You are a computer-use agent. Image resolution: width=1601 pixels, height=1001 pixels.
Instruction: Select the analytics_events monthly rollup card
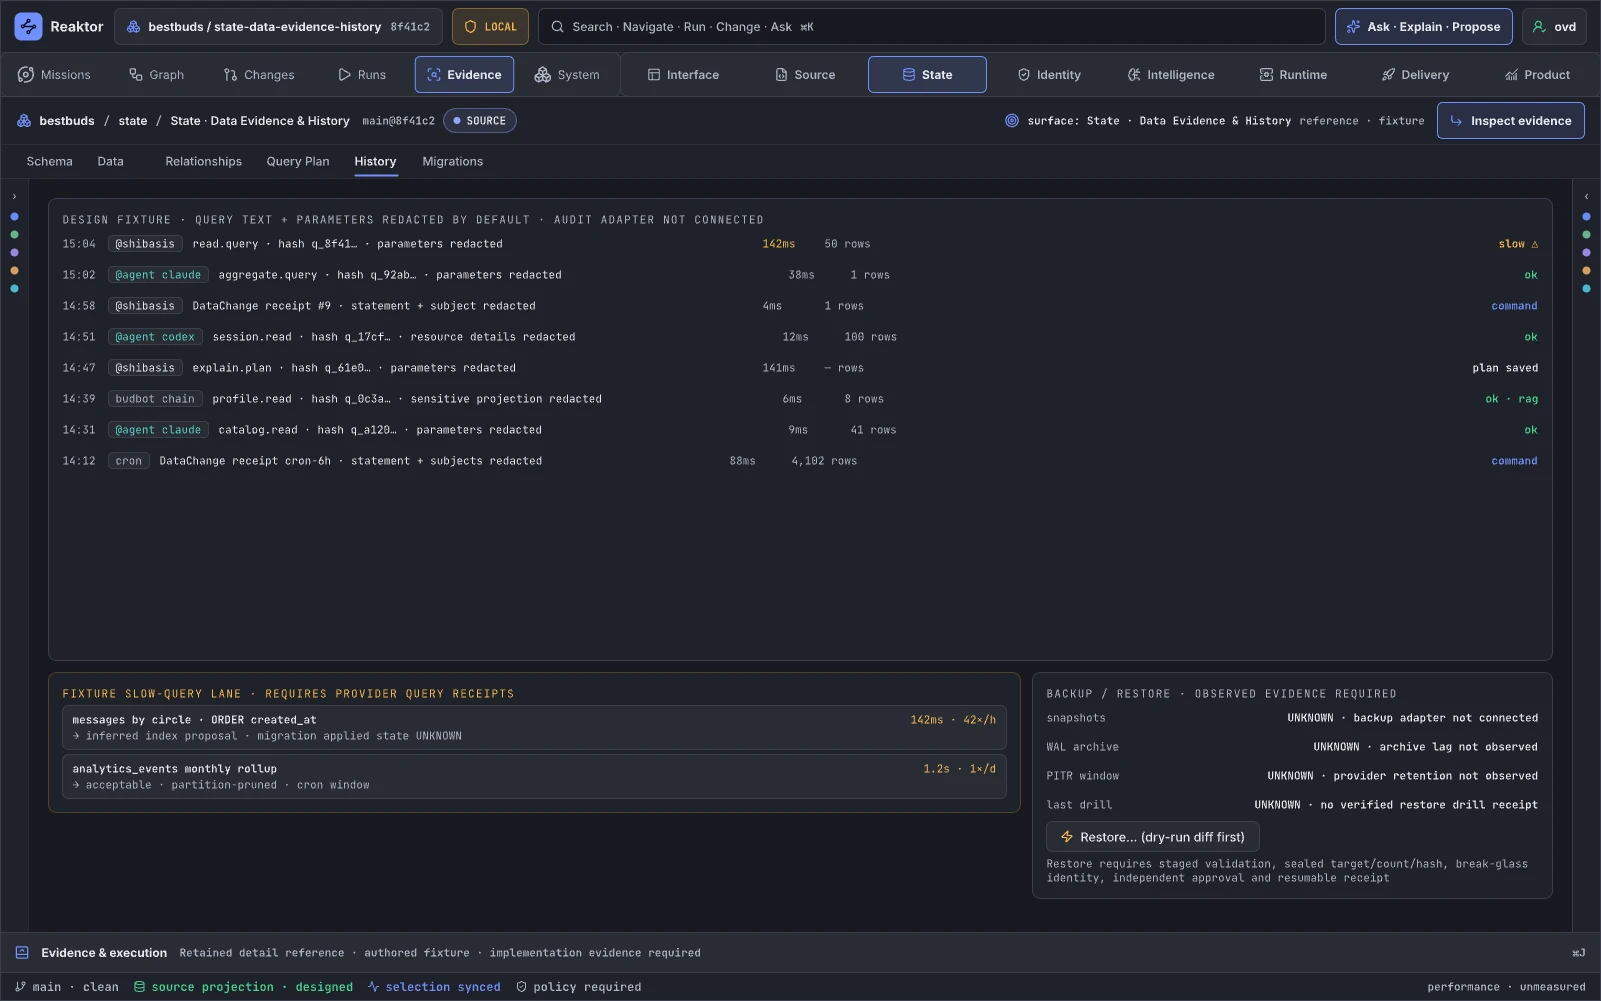pyautogui.click(x=534, y=777)
